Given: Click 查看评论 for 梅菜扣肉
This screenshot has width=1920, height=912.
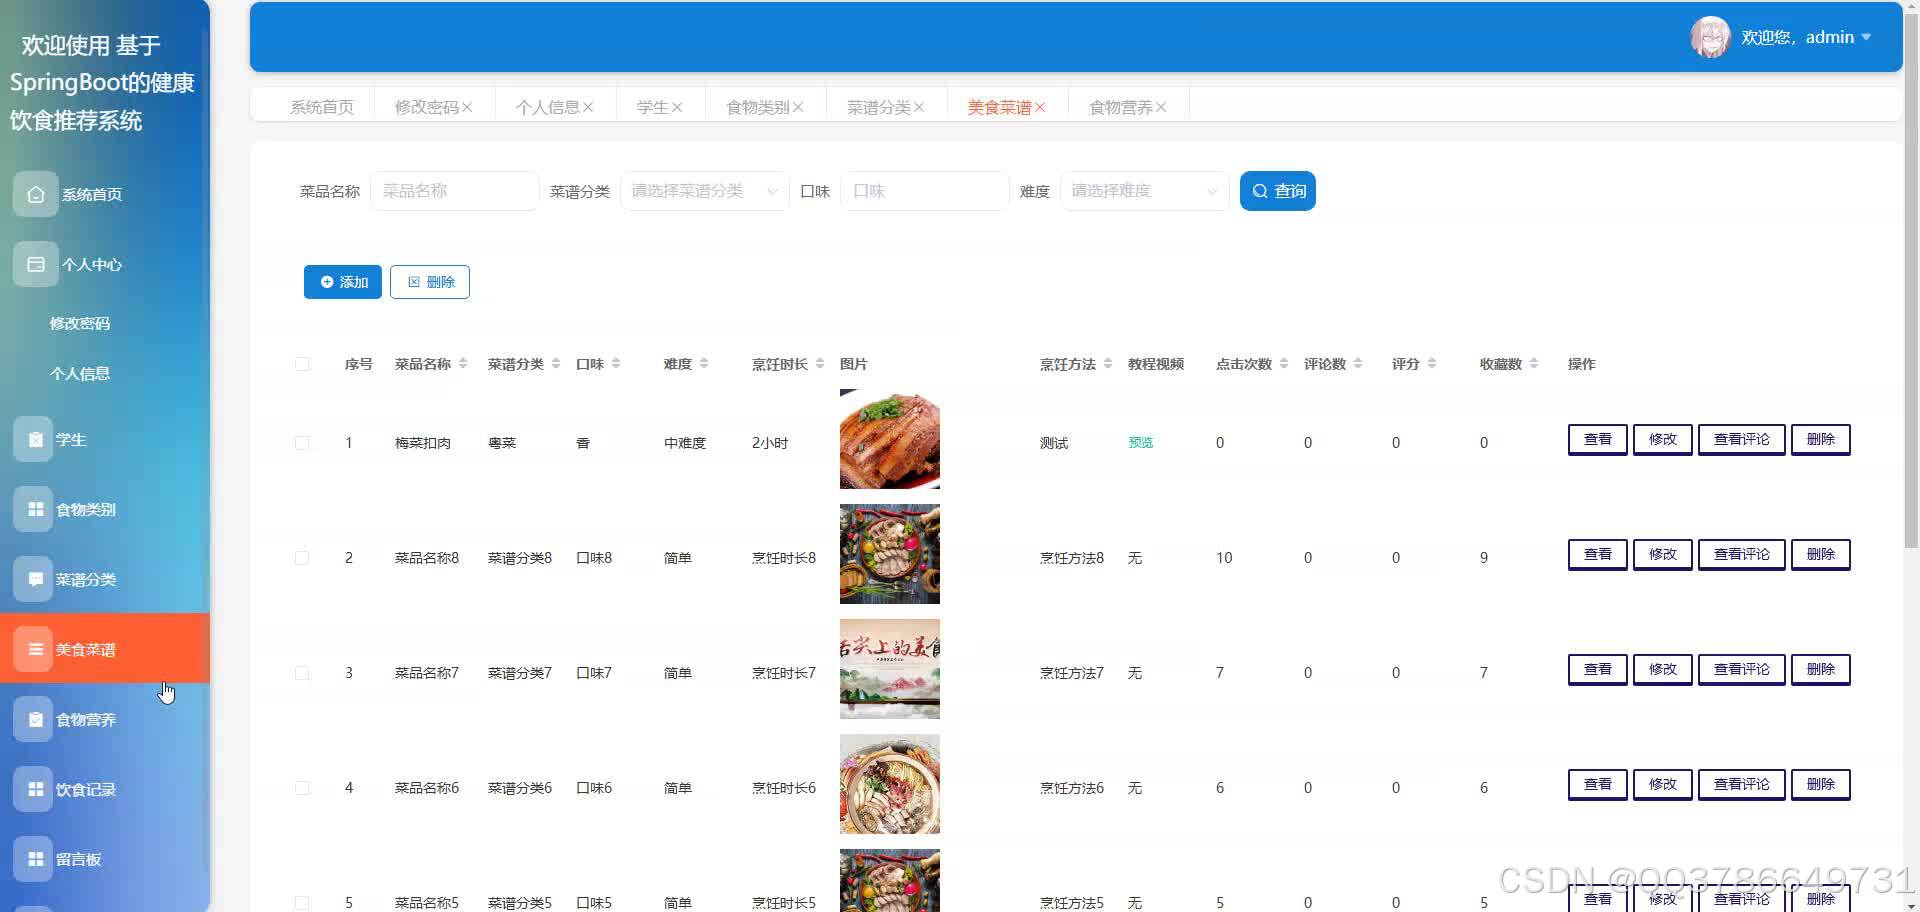Looking at the screenshot, I should point(1742,439).
